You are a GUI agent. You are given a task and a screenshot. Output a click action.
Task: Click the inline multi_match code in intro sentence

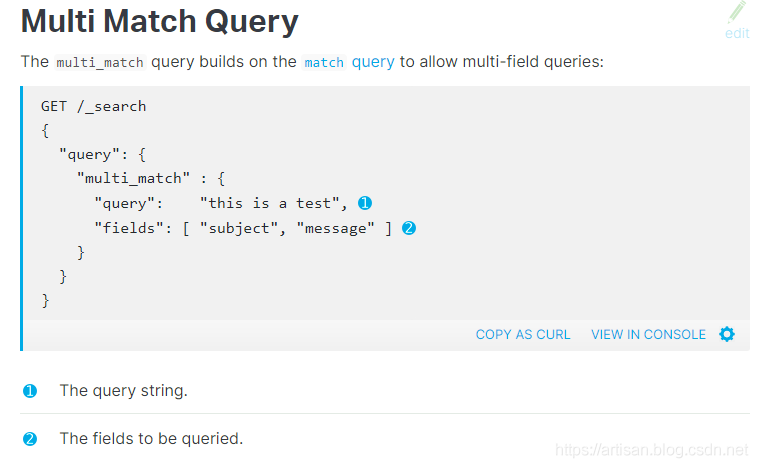click(100, 62)
